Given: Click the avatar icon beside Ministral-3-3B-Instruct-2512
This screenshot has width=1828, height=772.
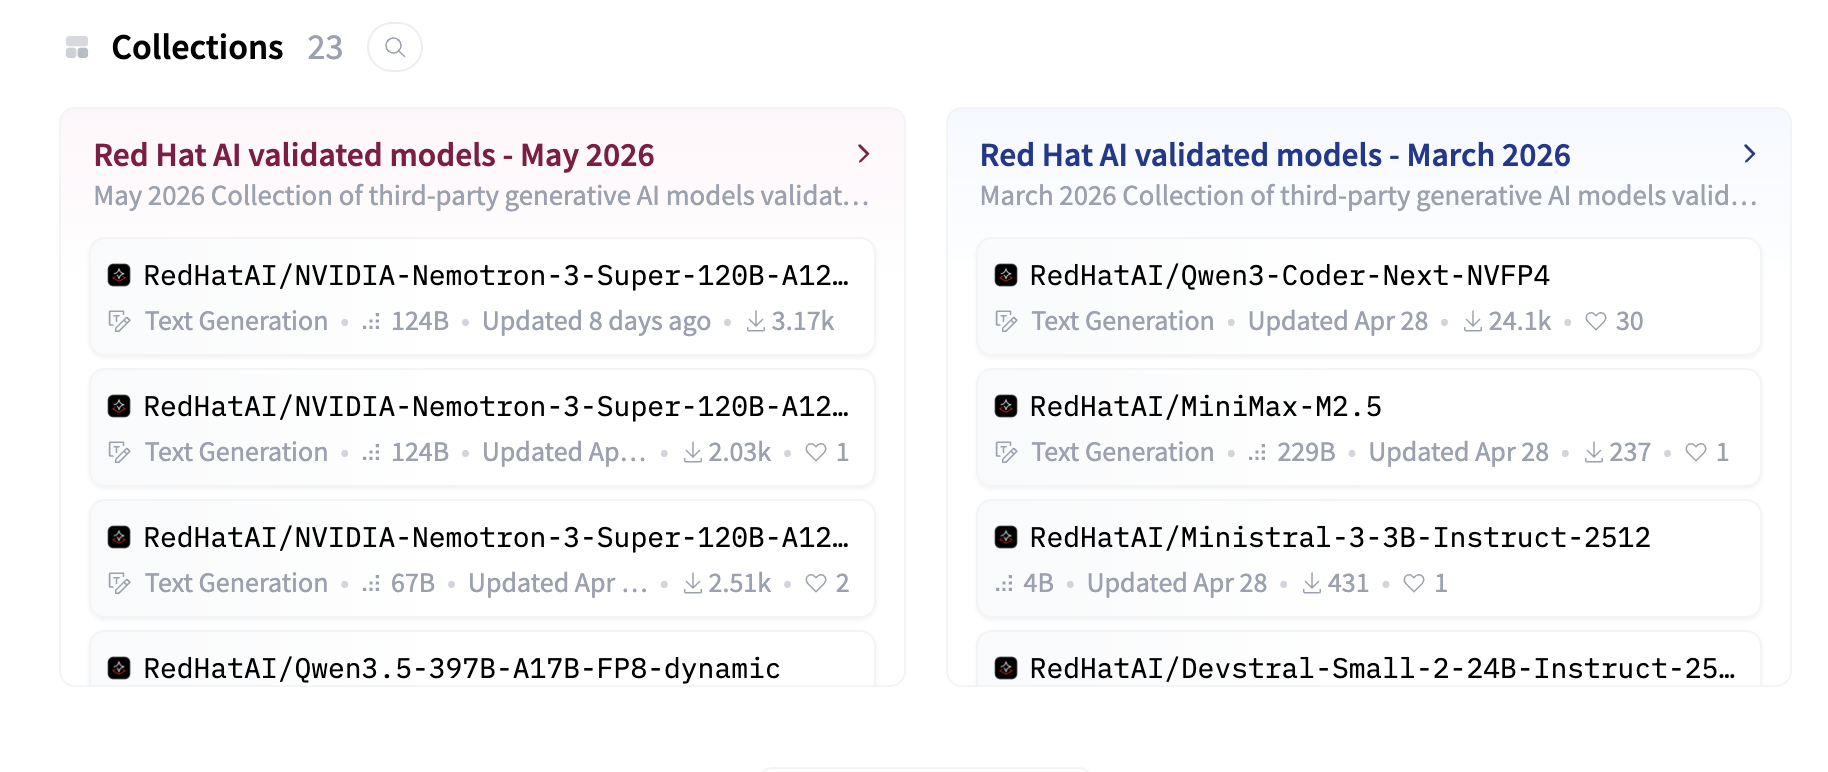Looking at the screenshot, I should click(x=1006, y=537).
